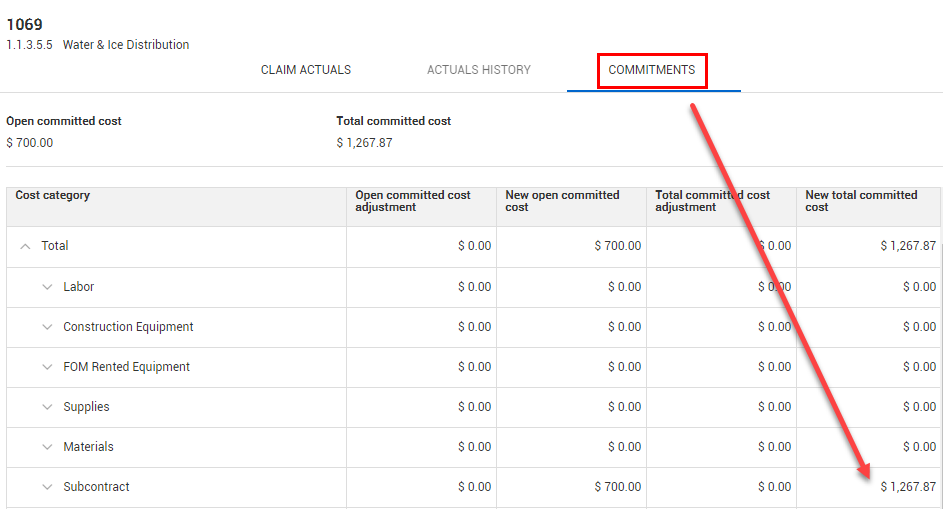Select Total row's $700.00 new open committed cell
Image resolution: width=943 pixels, height=509 pixels.
pyautogui.click(x=617, y=246)
